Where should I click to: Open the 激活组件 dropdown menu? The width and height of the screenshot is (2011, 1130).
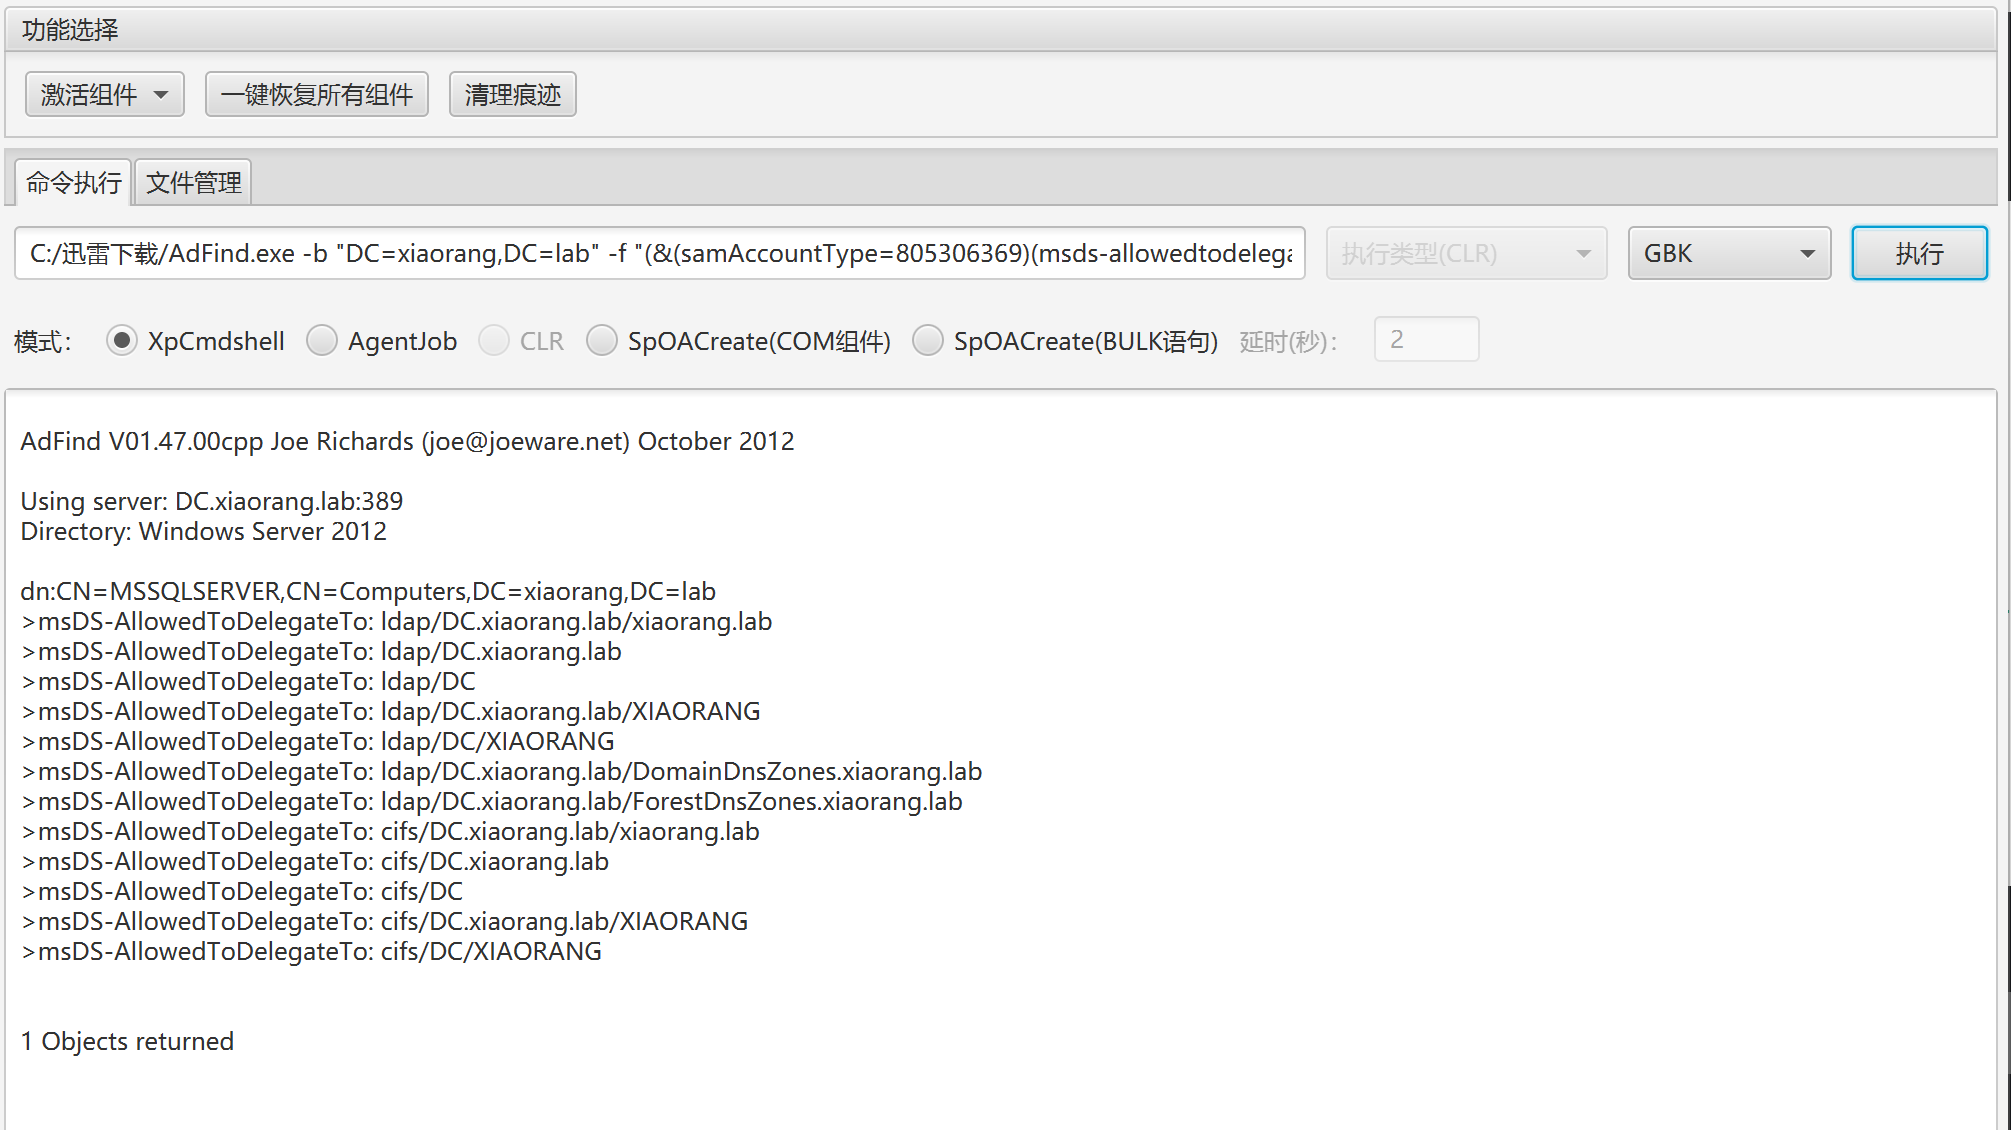(x=104, y=95)
